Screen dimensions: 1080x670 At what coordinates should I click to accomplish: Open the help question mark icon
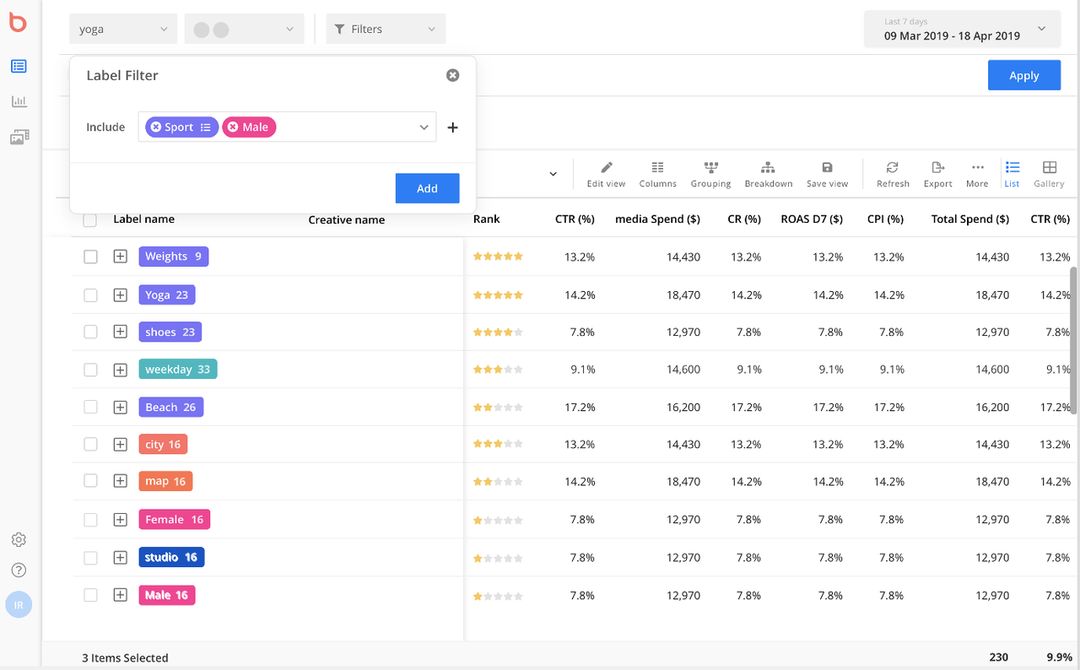click(x=19, y=570)
